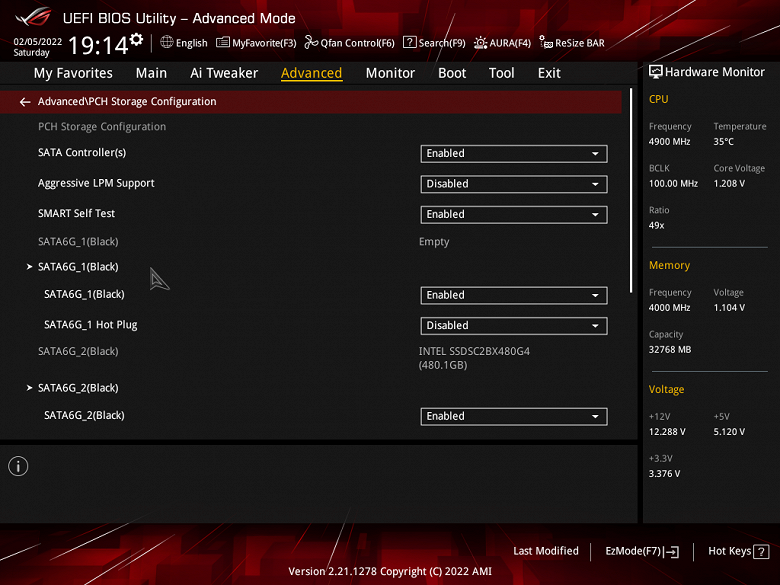Open Hot Keys help
The height and width of the screenshot is (585, 780).
(738, 551)
